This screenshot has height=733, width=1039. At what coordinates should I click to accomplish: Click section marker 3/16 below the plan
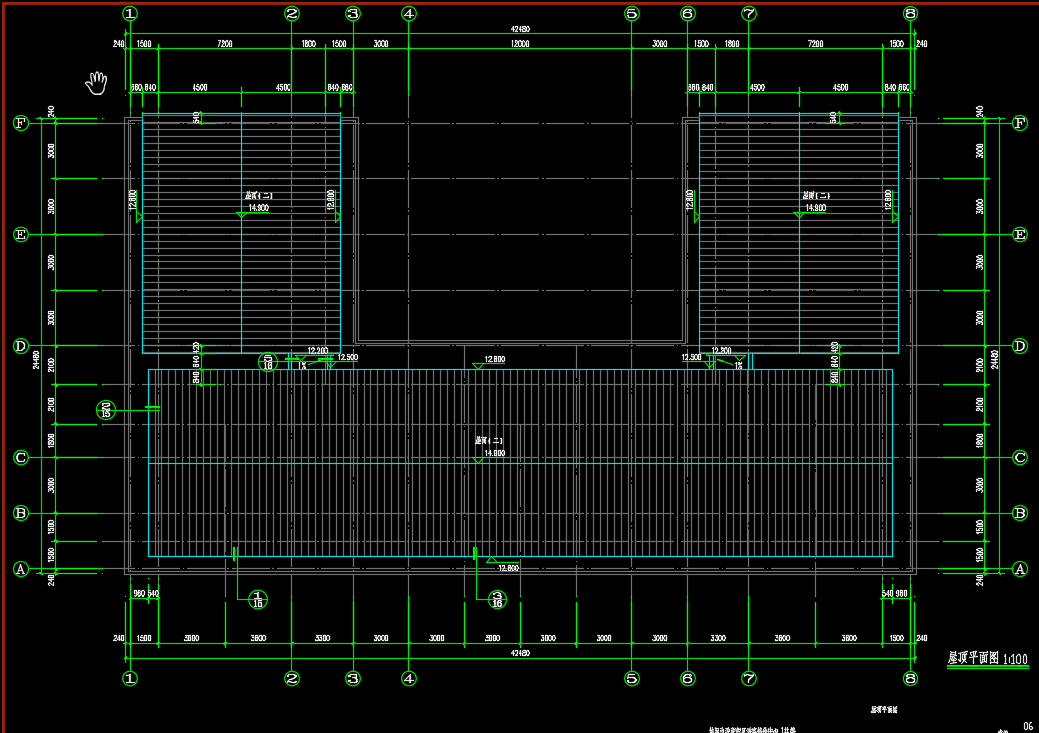tap(497, 599)
